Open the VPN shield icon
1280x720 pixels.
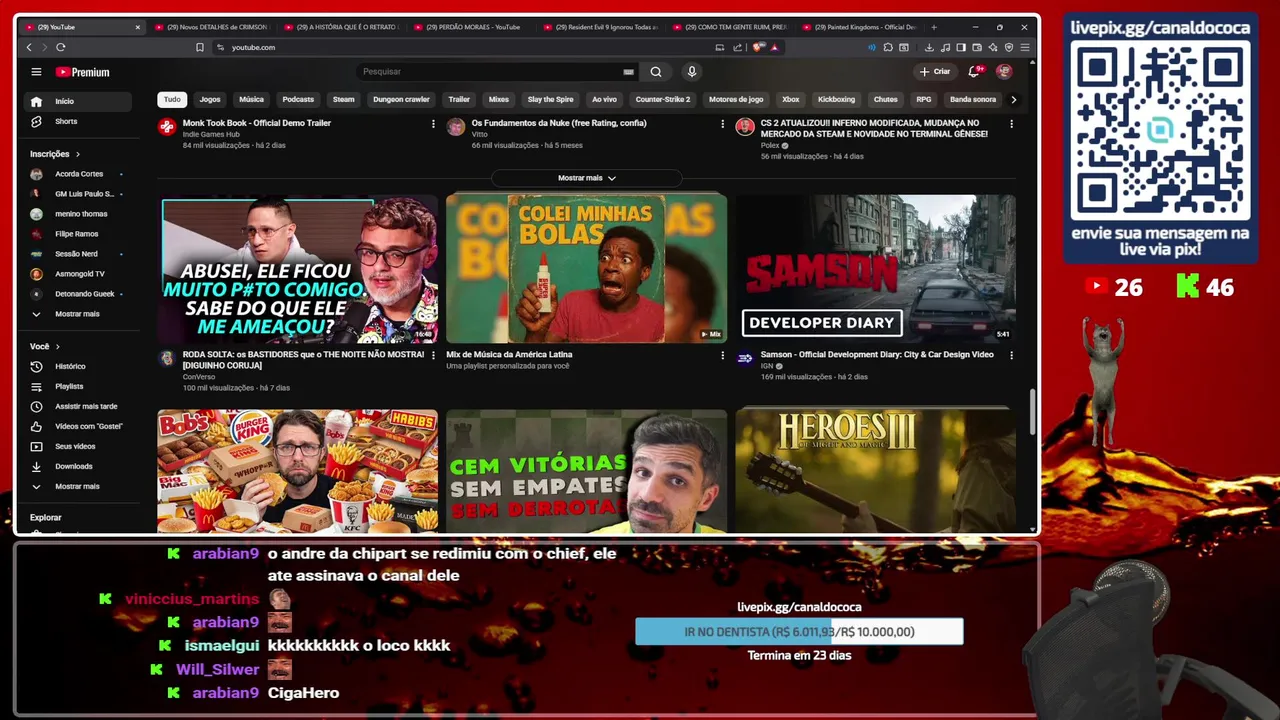1009,47
